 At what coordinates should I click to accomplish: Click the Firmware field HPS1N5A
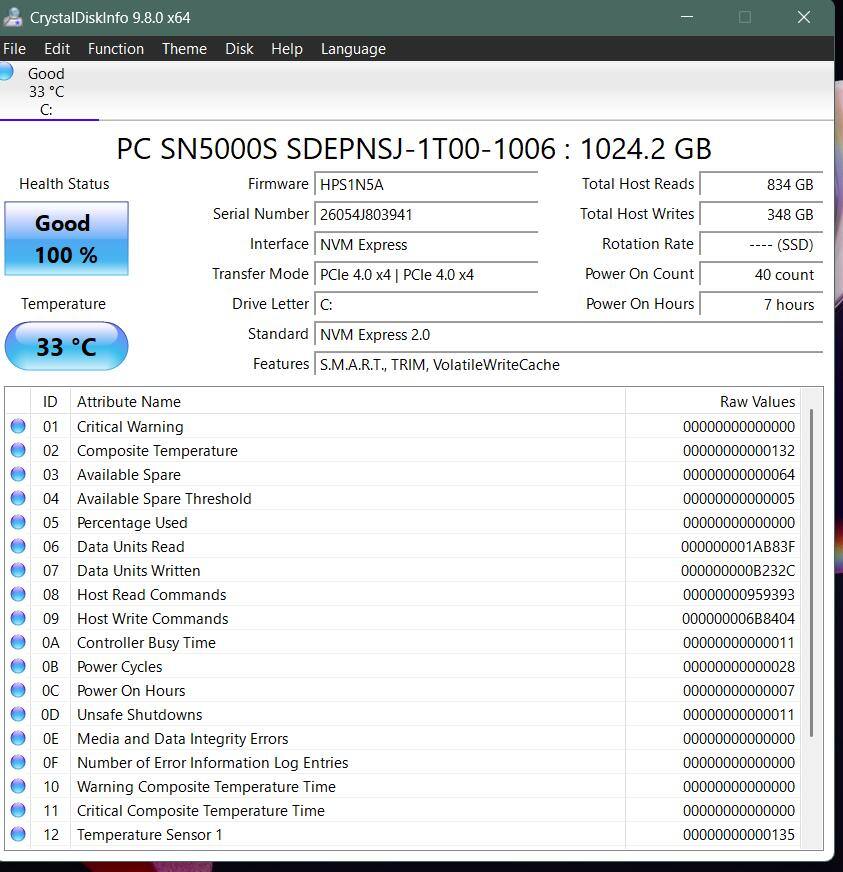(x=426, y=185)
